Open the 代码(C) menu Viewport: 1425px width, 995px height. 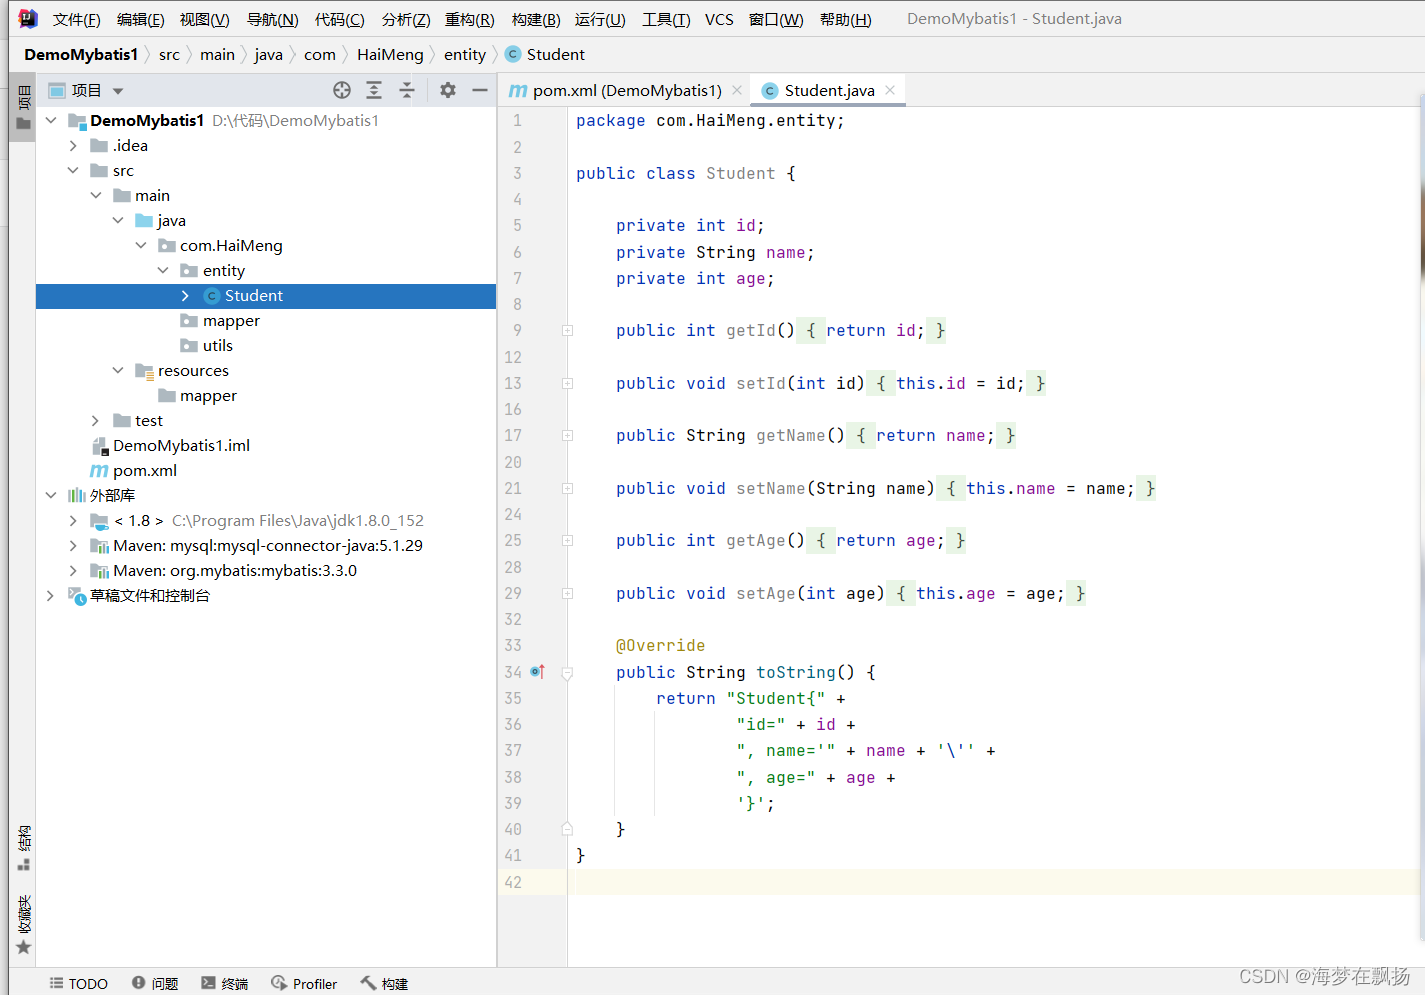click(340, 19)
